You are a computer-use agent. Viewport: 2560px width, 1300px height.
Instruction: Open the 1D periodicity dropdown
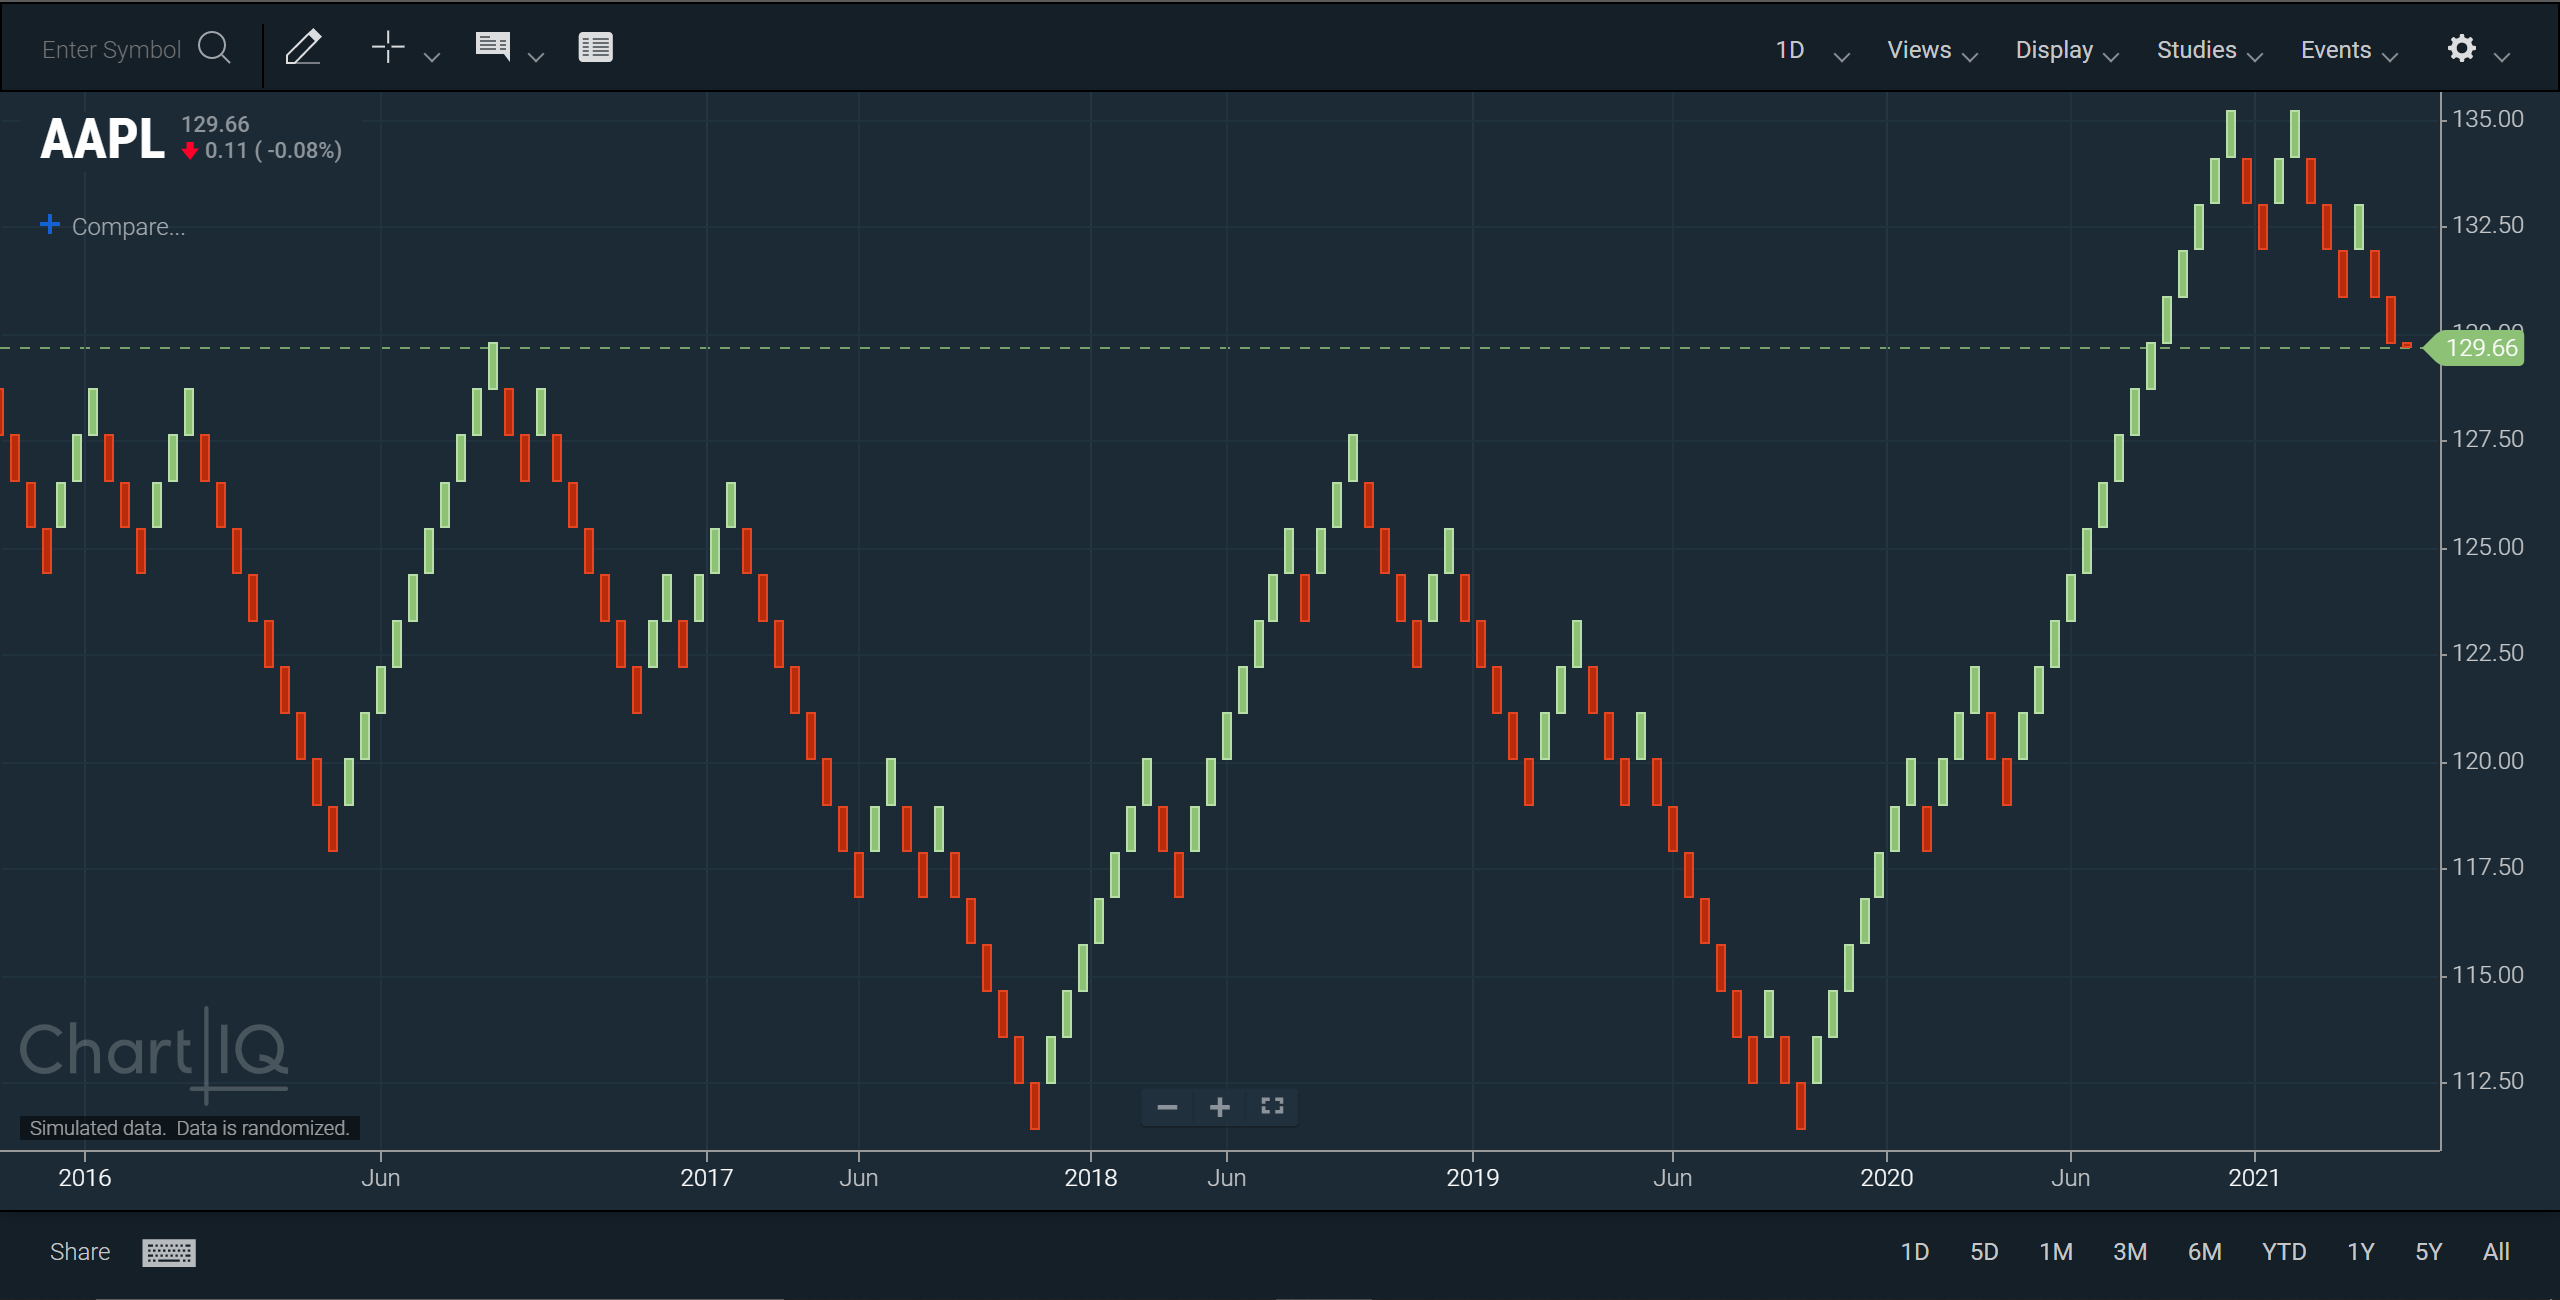1812,50
